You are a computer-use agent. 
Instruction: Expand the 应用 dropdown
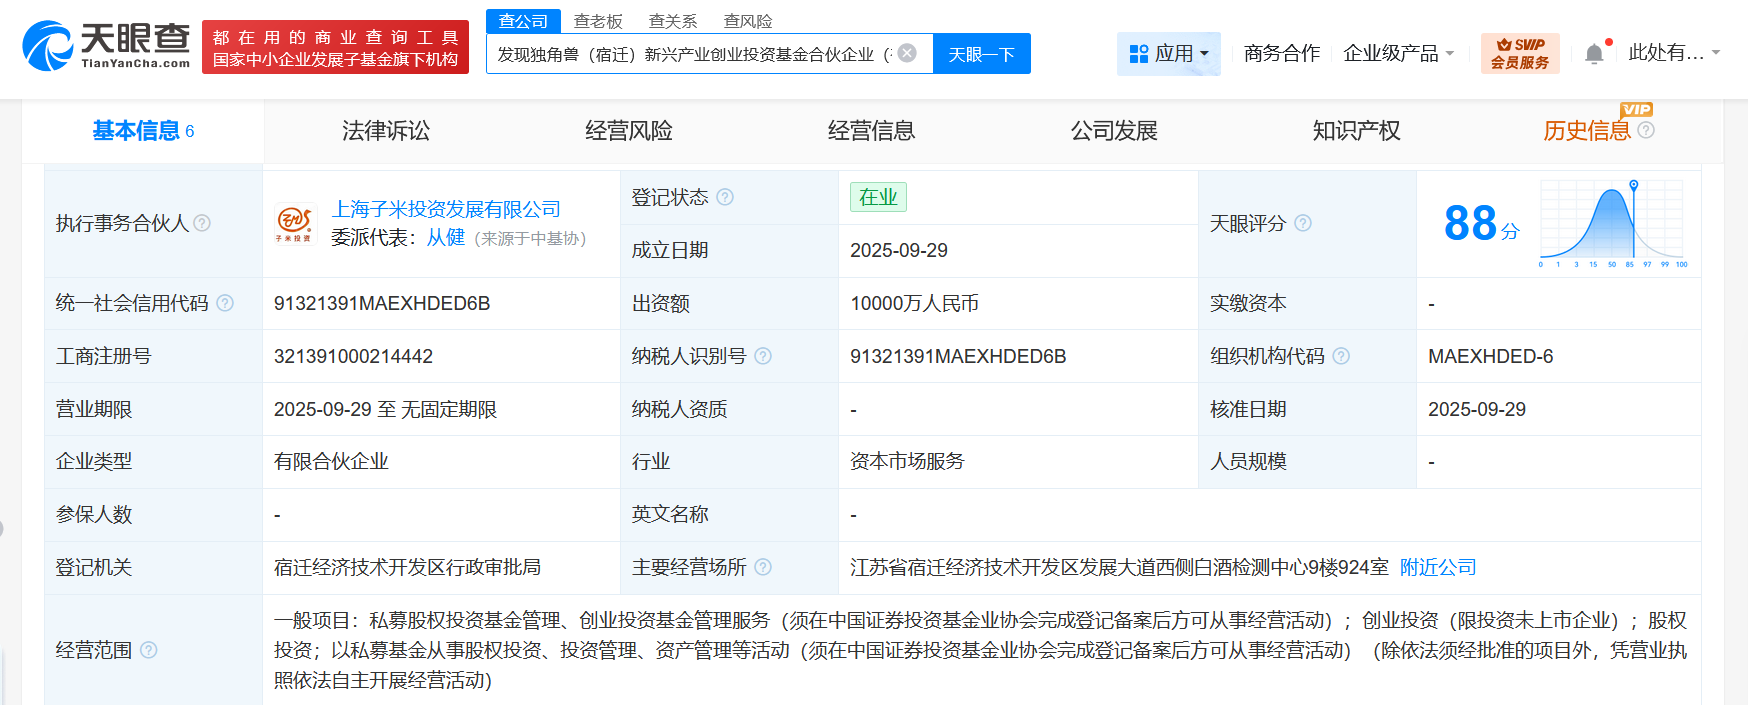(x=1168, y=54)
